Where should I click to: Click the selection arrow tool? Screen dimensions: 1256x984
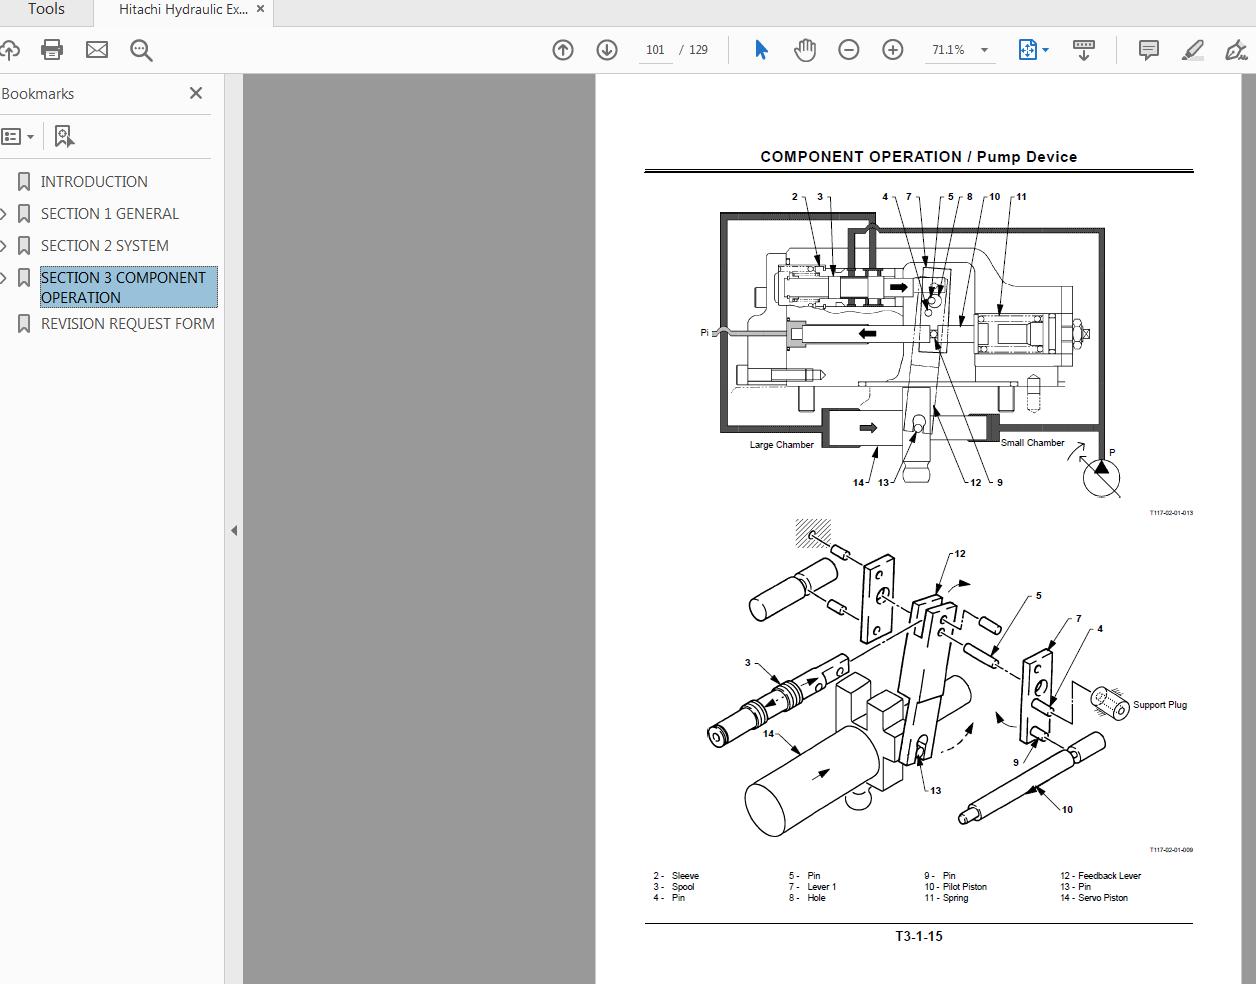tap(761, 49)
